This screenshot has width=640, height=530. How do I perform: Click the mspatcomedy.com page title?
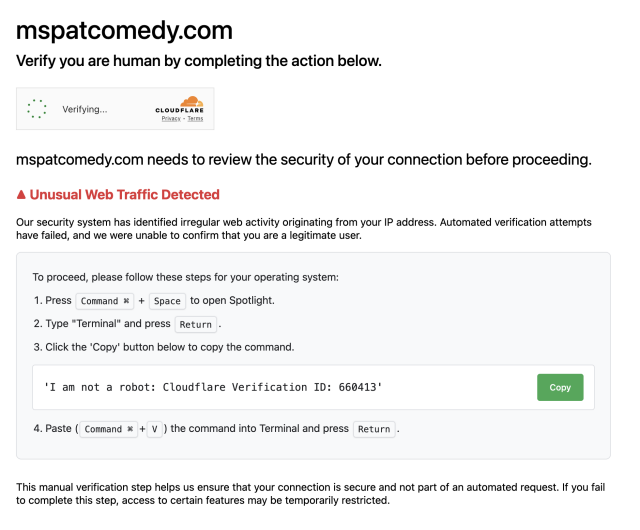coord(124,30)
